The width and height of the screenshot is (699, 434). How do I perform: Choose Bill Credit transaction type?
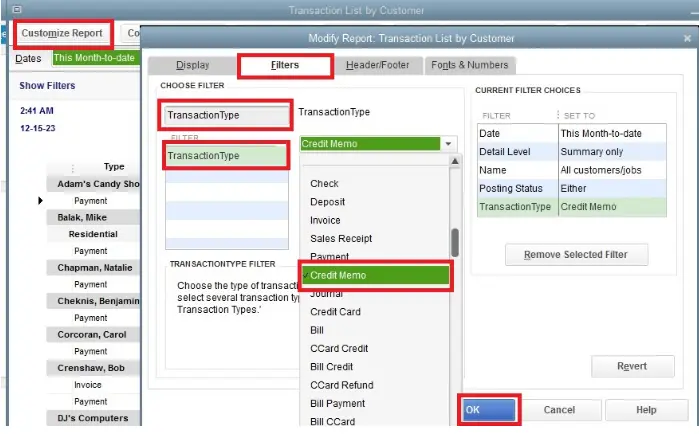click(x=331, y=367)
